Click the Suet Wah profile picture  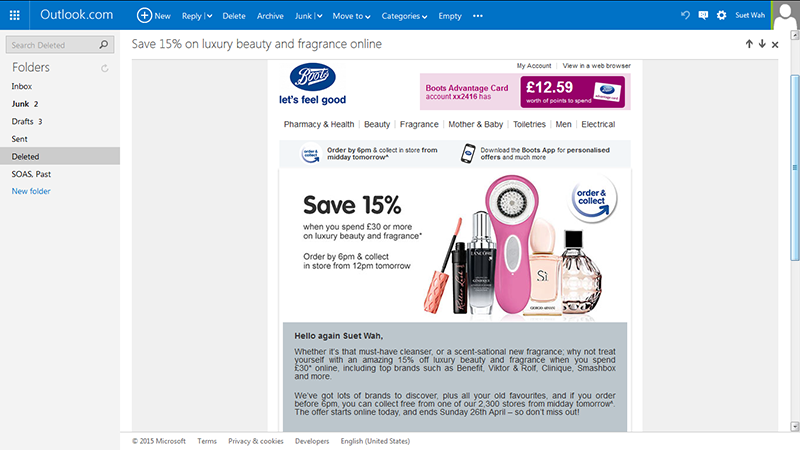(786, 15)
